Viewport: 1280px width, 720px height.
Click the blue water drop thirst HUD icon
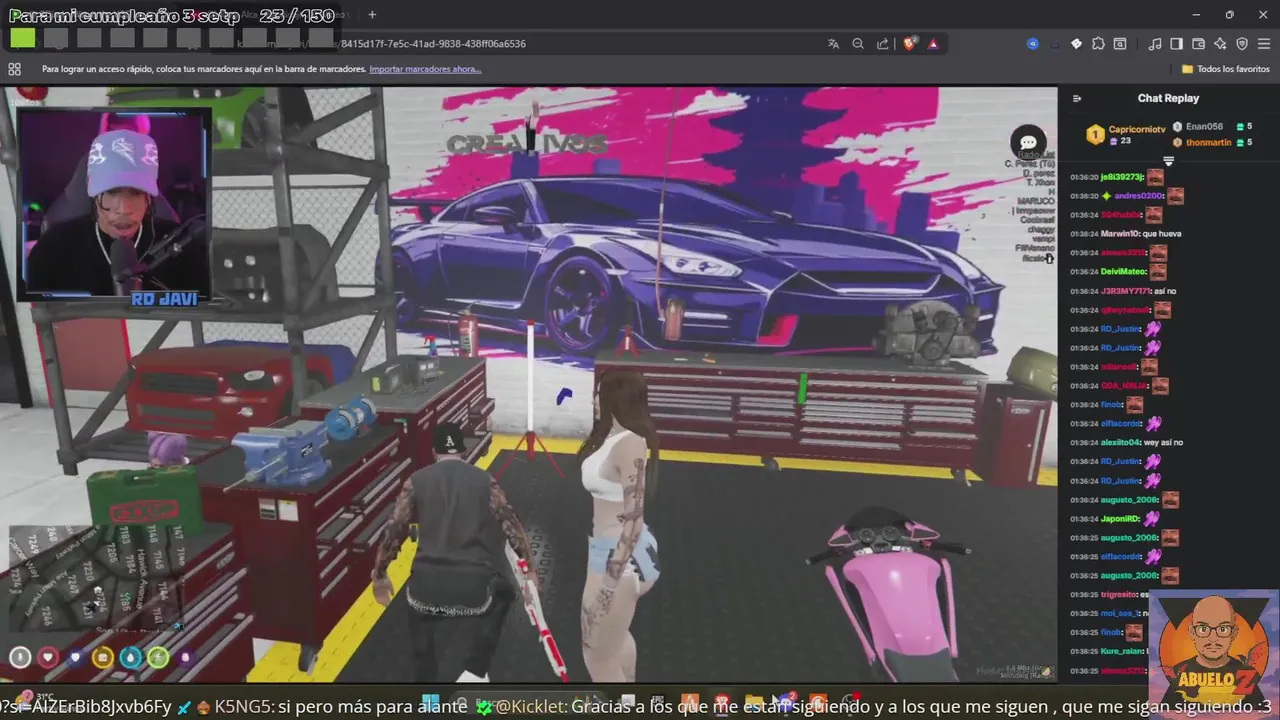click(x=130, y=657)
